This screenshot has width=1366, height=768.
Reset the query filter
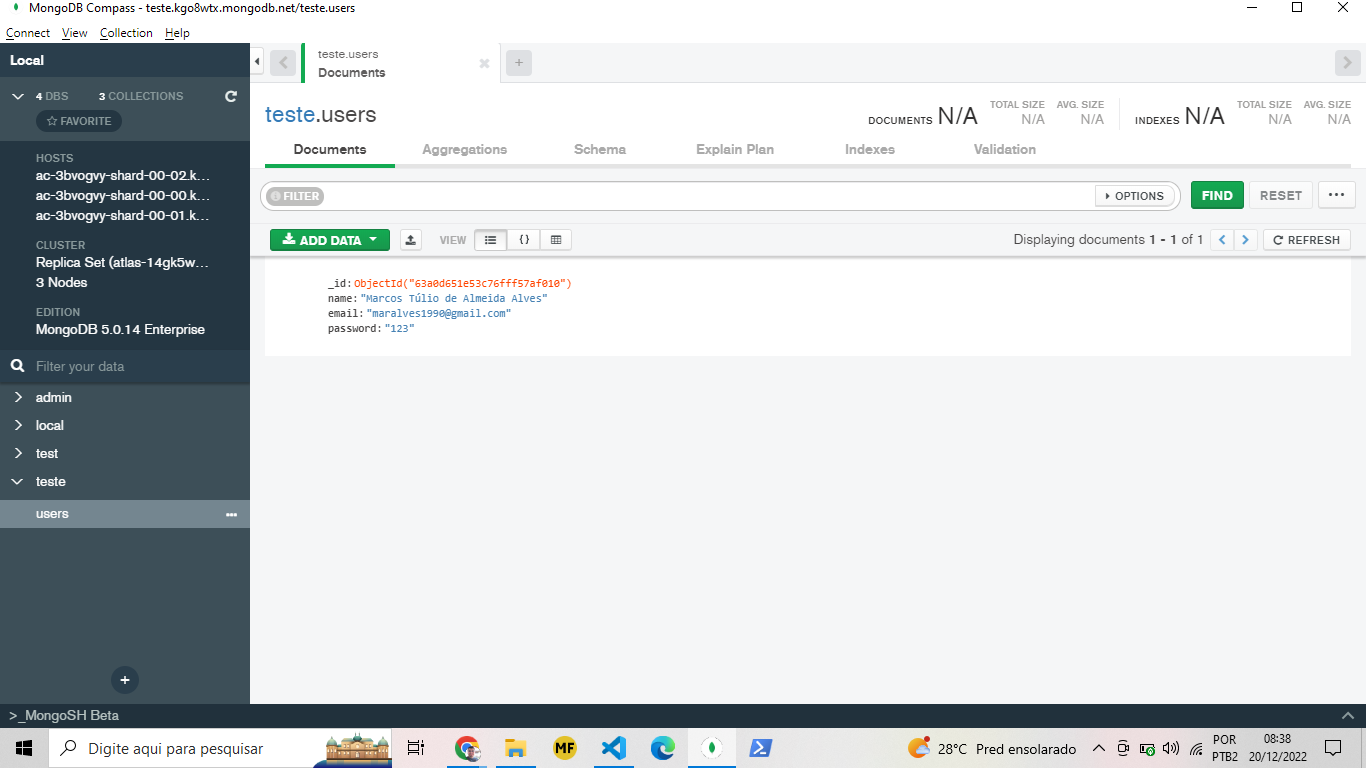coord(1281,196)
